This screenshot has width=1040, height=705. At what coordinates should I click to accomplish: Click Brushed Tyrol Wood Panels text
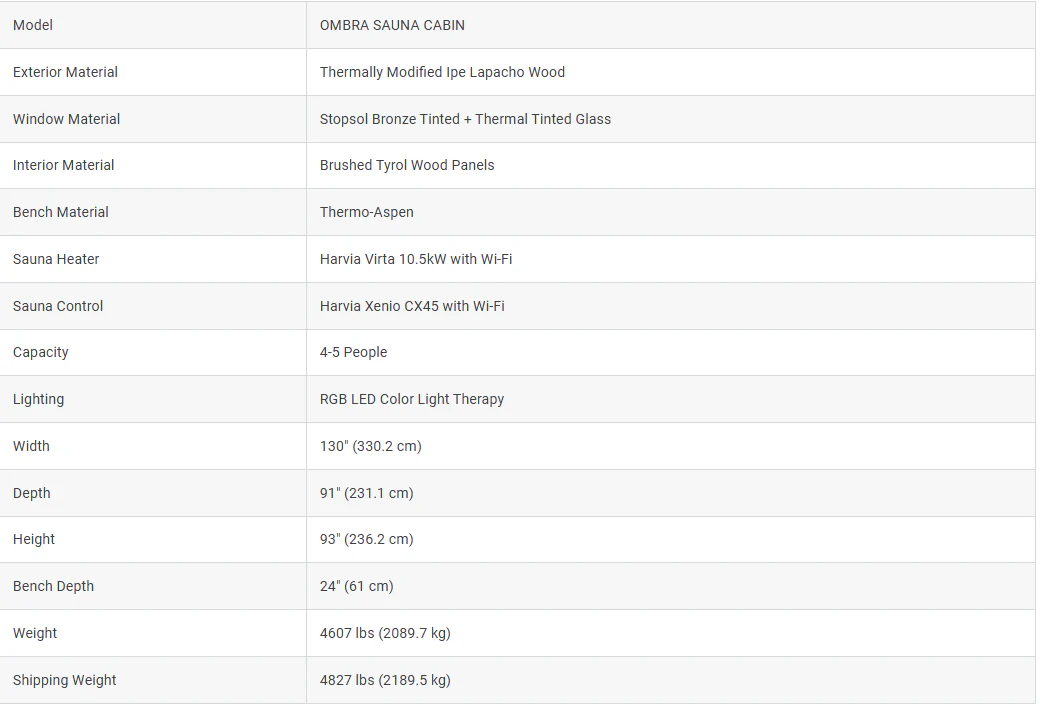coord(407,165)
